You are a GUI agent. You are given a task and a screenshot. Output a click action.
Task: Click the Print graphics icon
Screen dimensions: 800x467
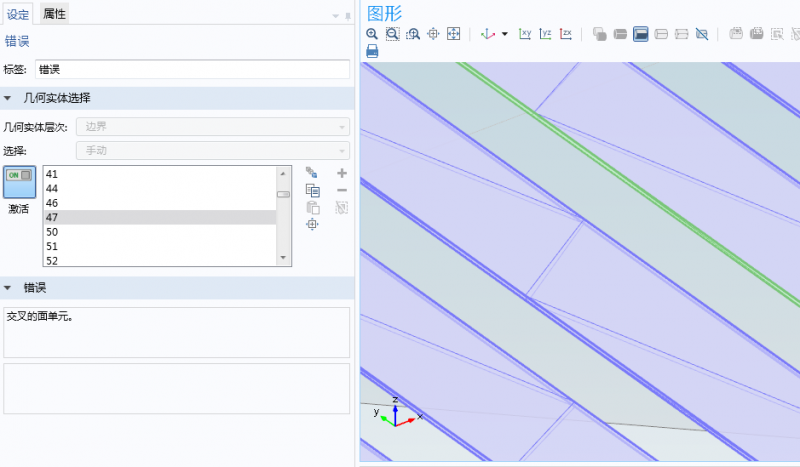372,51
